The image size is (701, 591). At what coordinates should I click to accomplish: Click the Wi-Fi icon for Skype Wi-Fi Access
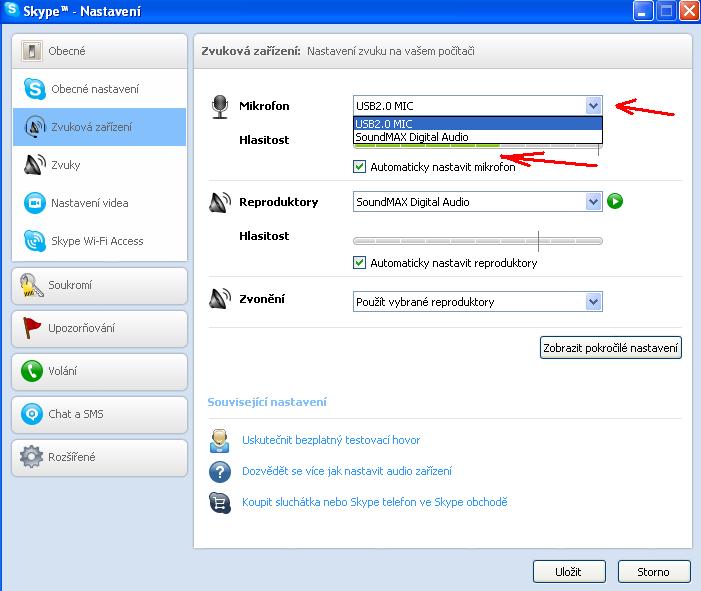tap(34, 241)
